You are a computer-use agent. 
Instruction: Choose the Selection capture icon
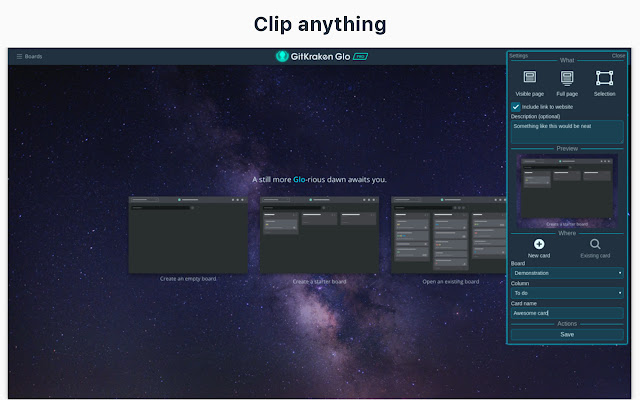point(604,78)
